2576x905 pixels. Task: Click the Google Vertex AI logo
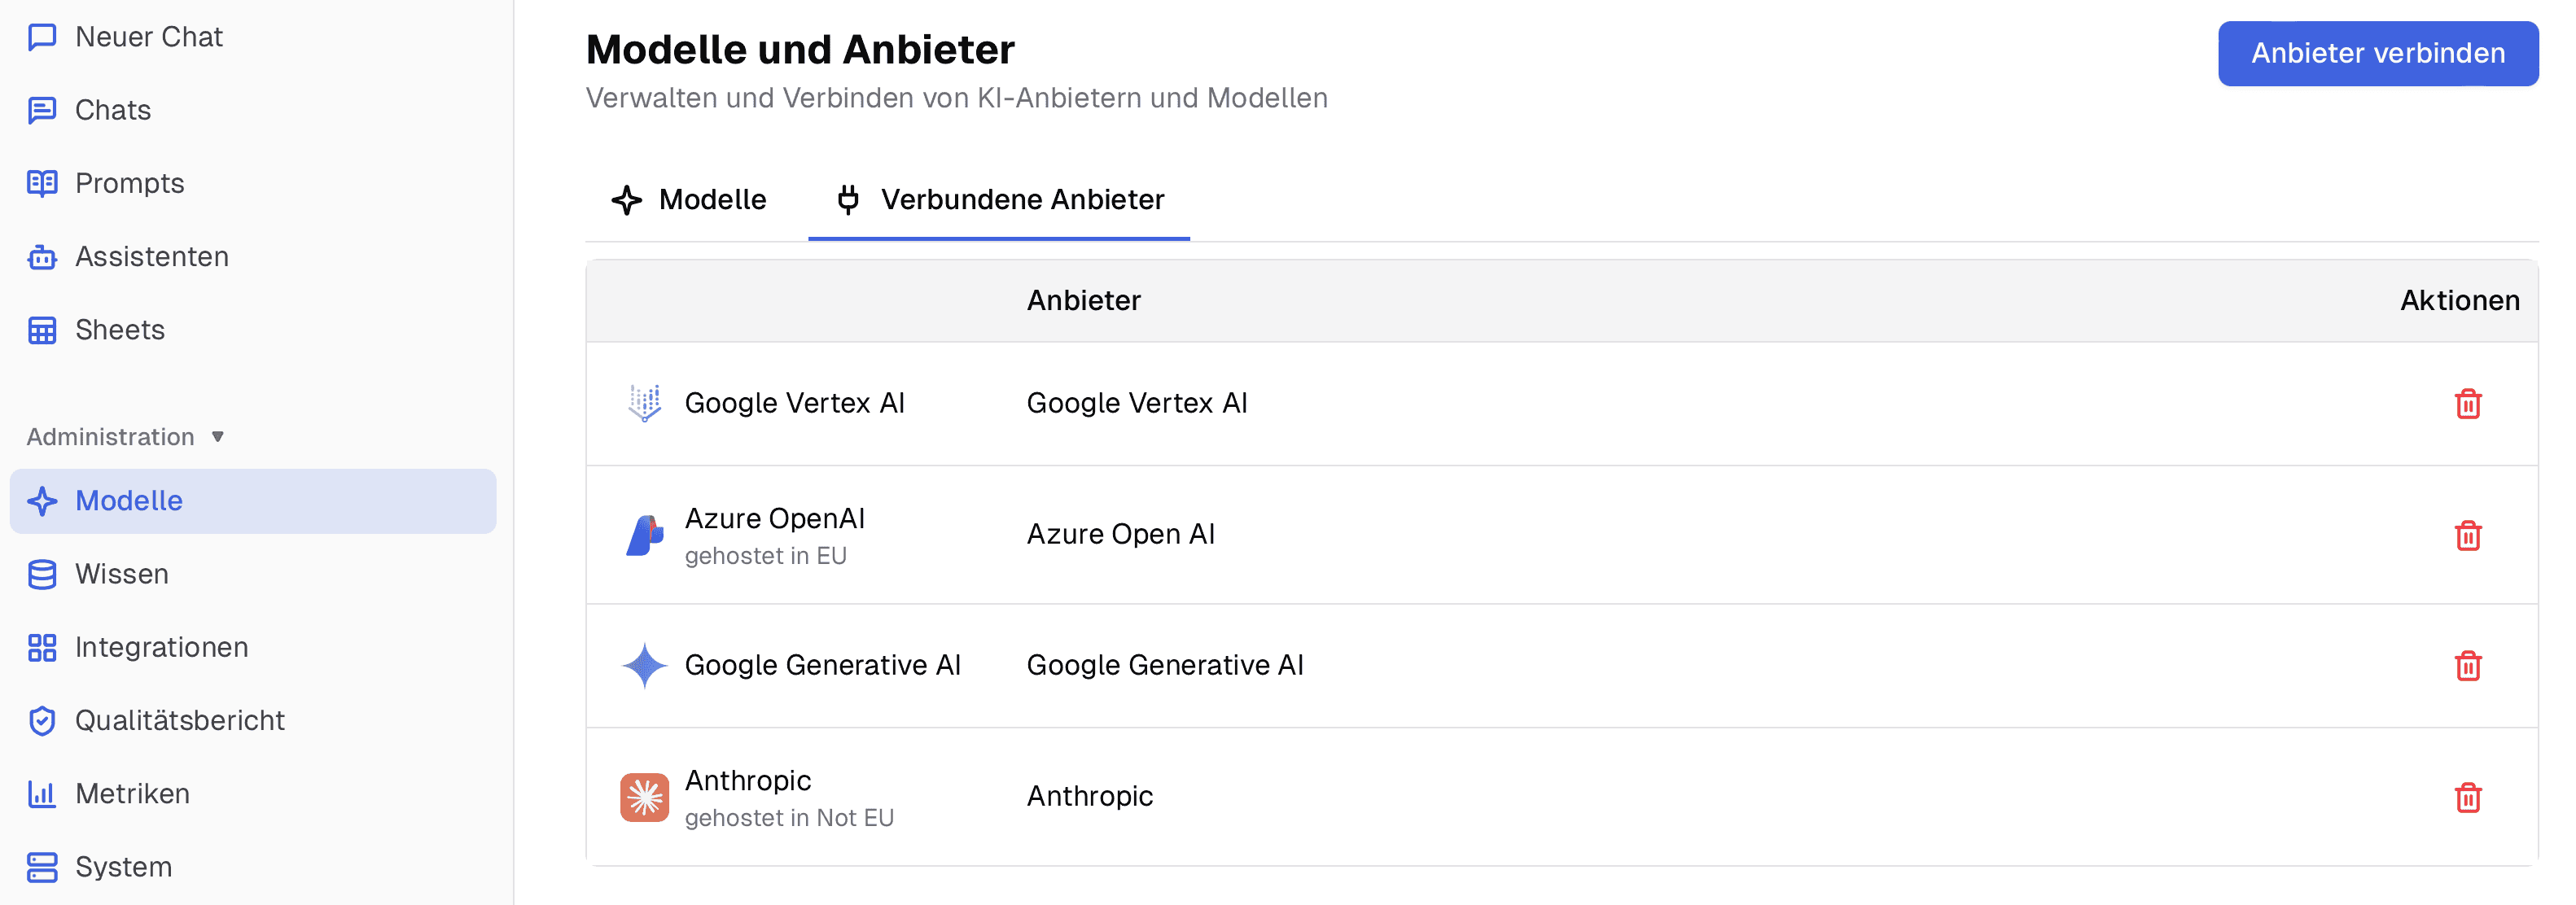point(644,403)
